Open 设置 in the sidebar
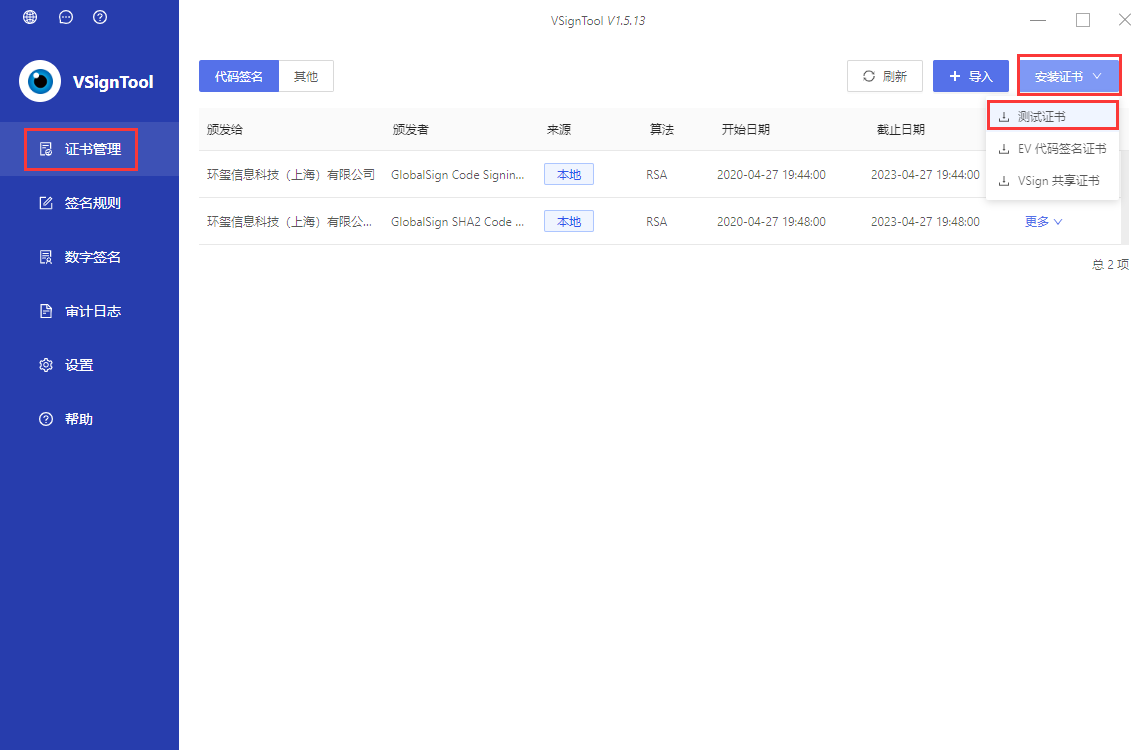This screenshot has height=750, width=1148. (89, 365)
